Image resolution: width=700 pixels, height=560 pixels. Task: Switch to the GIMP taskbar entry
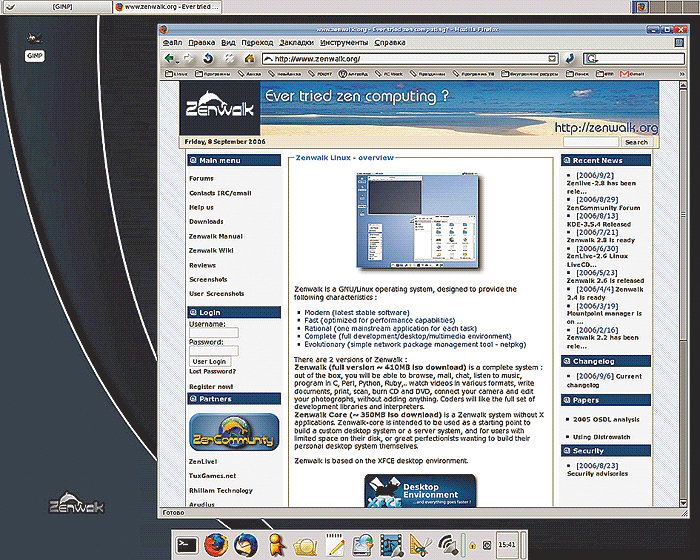[x=57, y=7]
